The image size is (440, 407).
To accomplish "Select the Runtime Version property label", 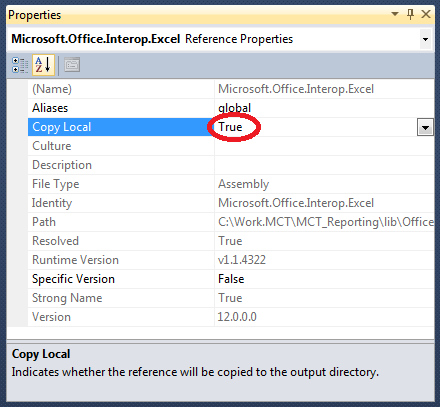I will [x=75, y=260].
